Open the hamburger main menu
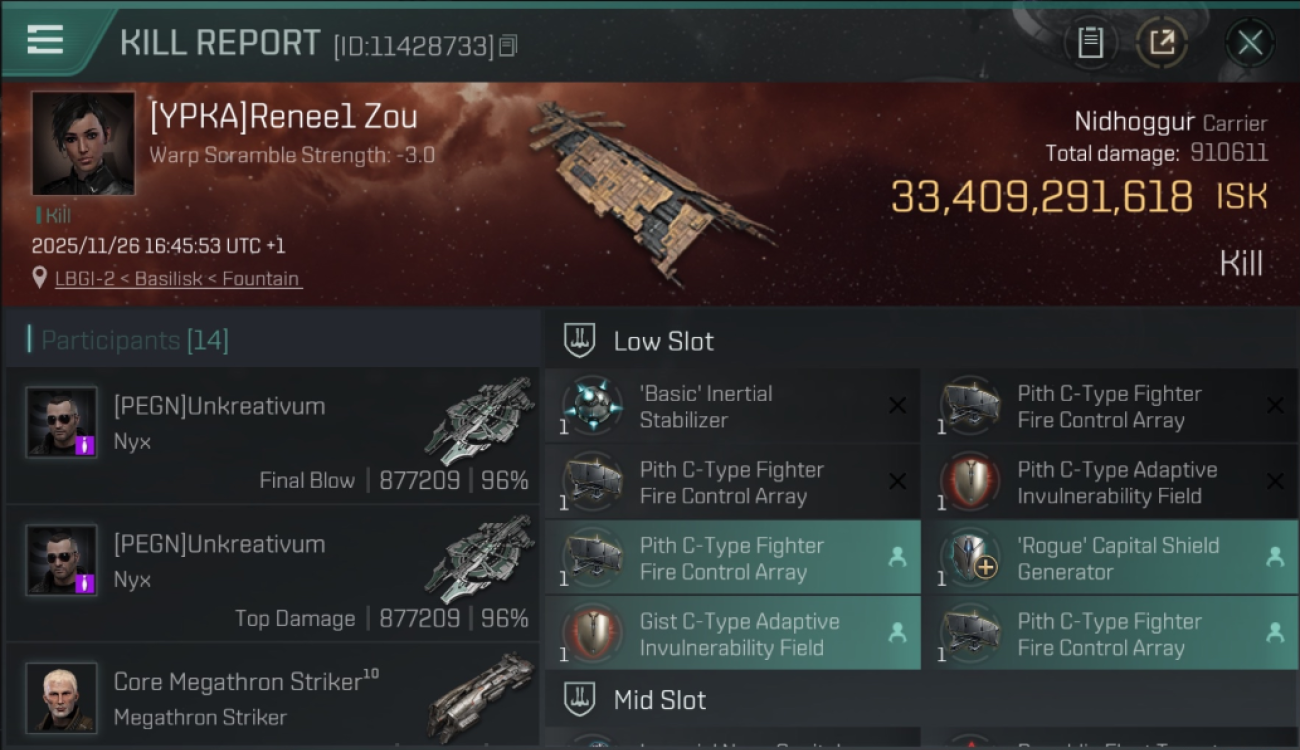Screen dimensions: 1300x750 pos(45,40)
